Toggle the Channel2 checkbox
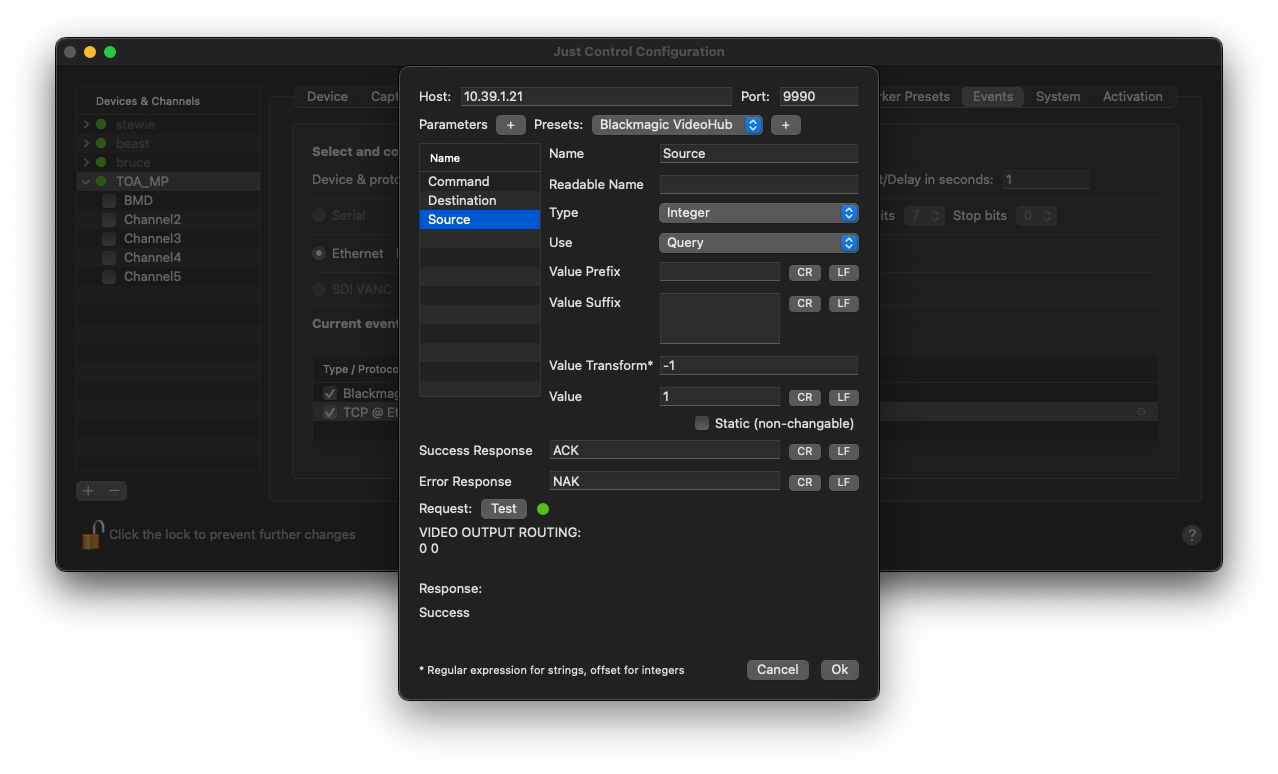Viewport: 1278px width, 774px height. click(109, 220)
